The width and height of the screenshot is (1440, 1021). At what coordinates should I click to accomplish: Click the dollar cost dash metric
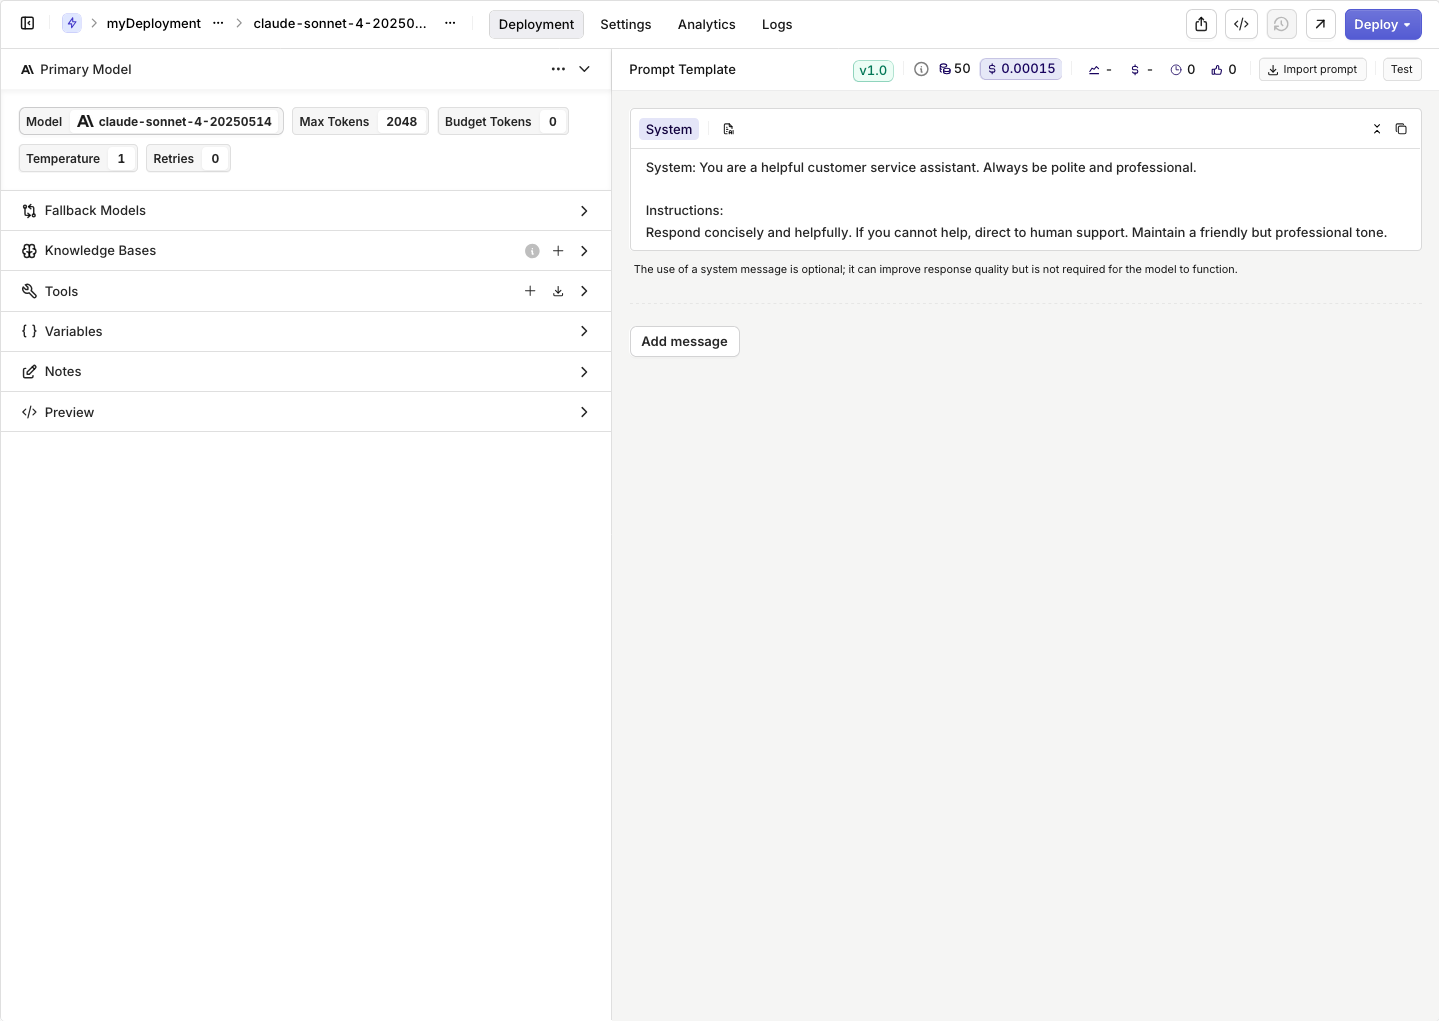click(1141, 69)
